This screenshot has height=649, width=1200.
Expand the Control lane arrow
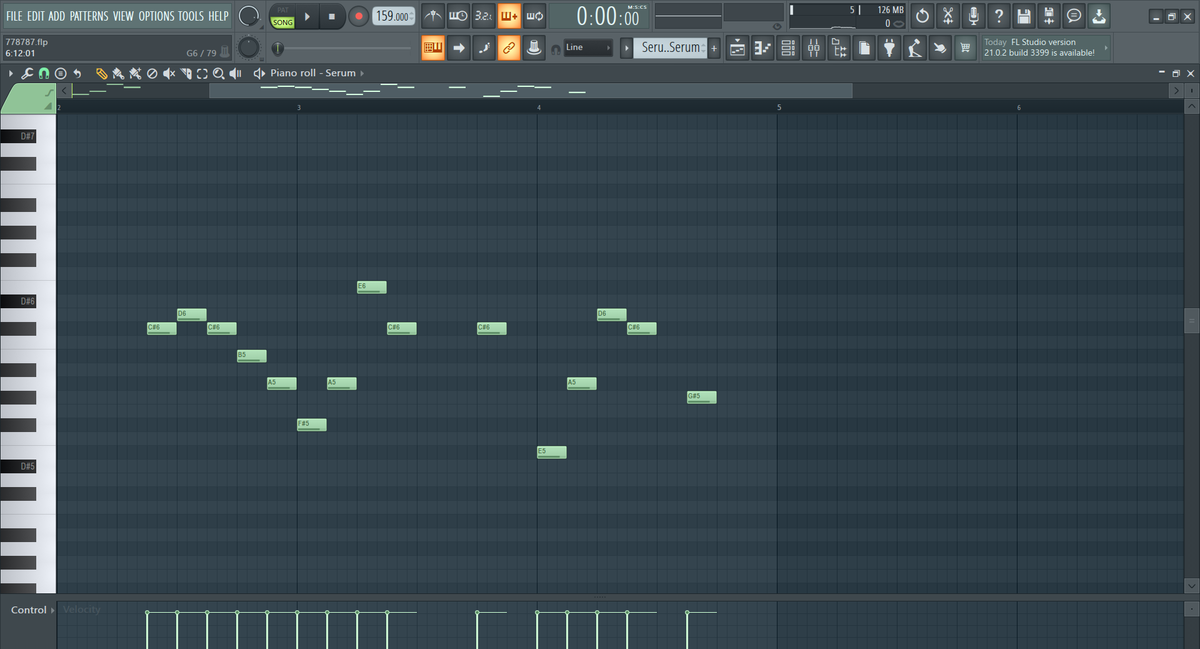pos(52,610)
